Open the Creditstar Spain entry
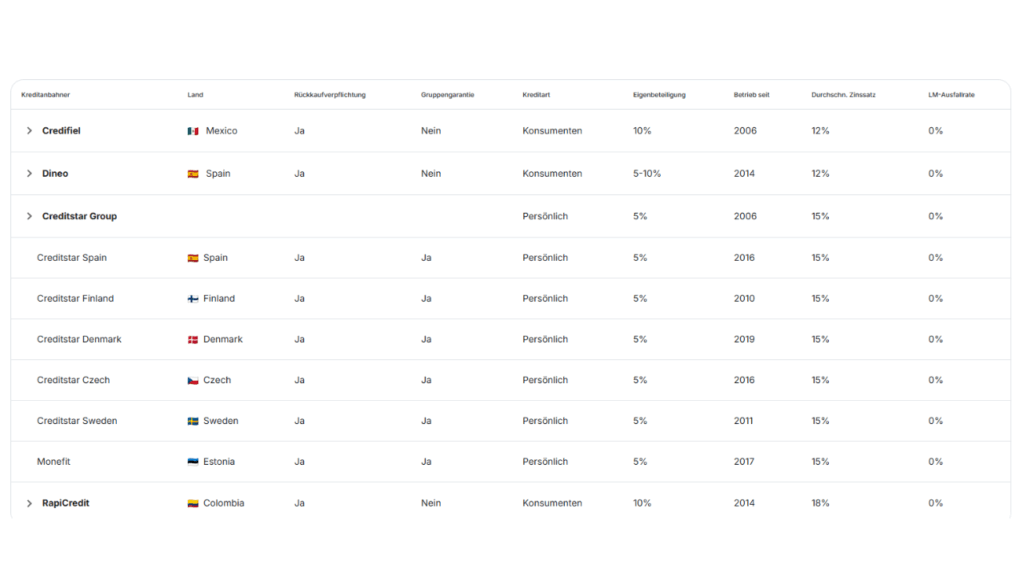The width and height of the screenshot is (1024, 576). (x=72, y=258)
